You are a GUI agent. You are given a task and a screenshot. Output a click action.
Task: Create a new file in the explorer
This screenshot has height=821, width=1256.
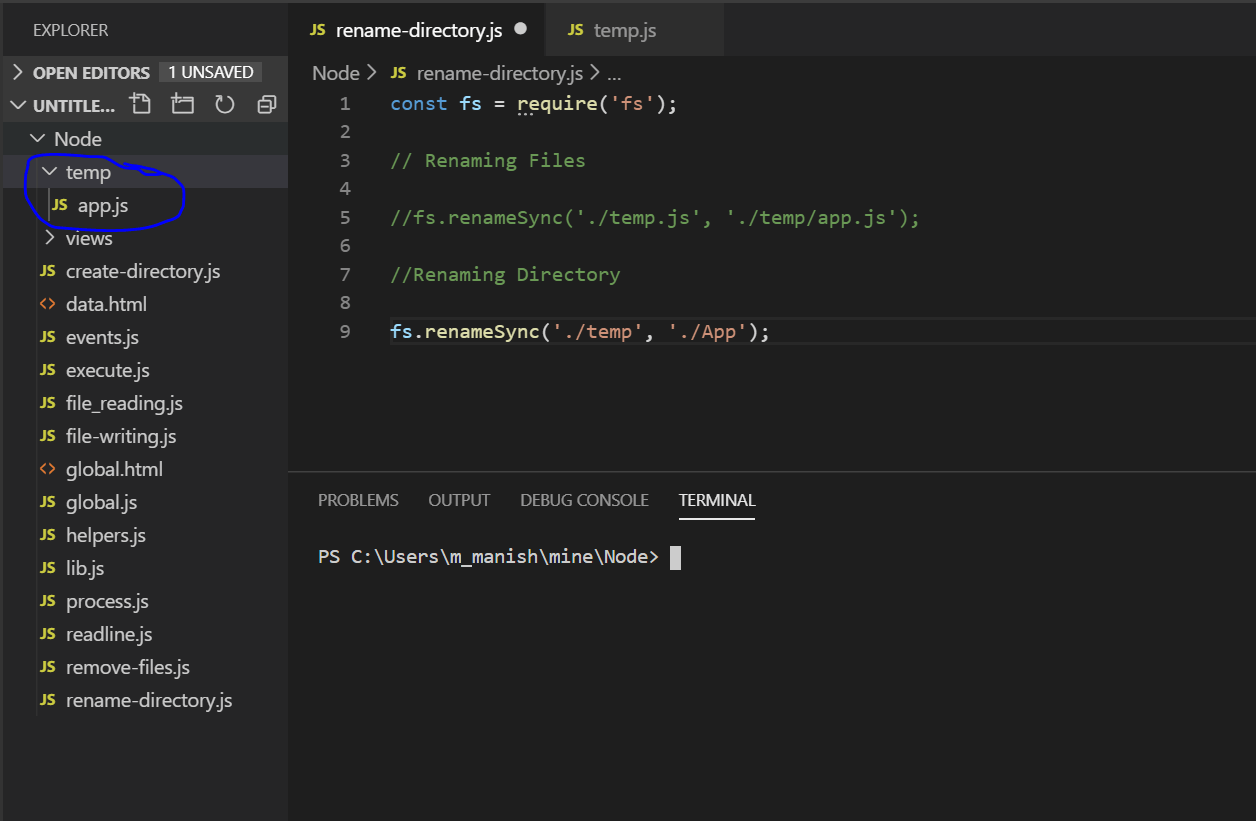(139, 104)
